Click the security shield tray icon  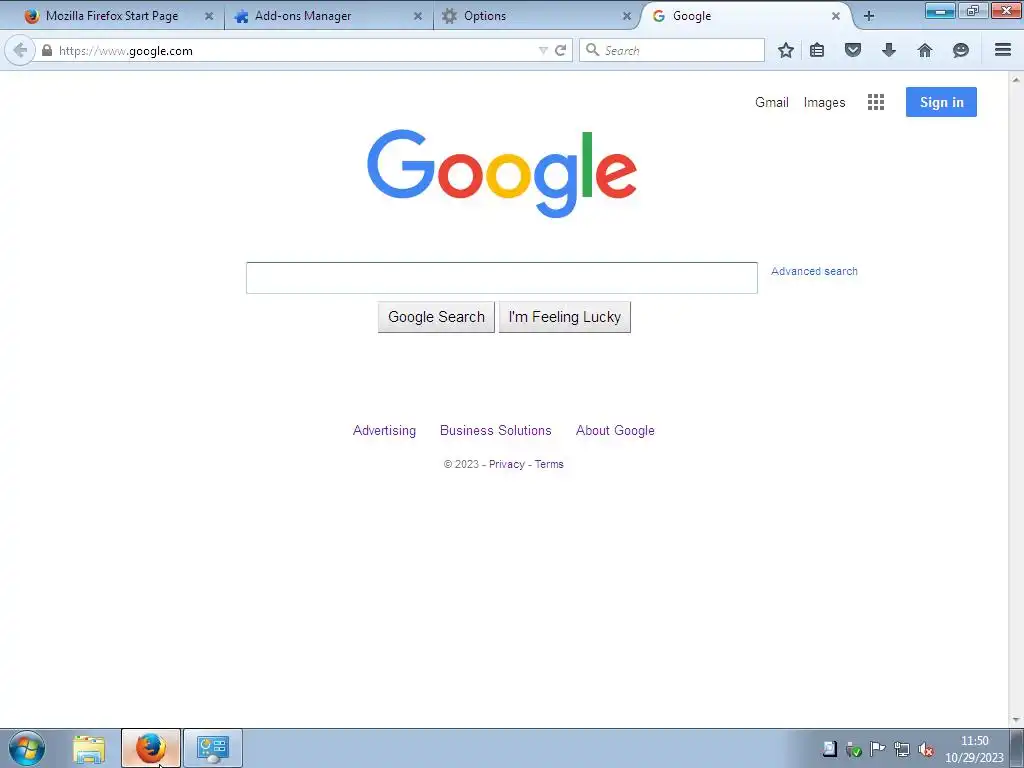853,749
